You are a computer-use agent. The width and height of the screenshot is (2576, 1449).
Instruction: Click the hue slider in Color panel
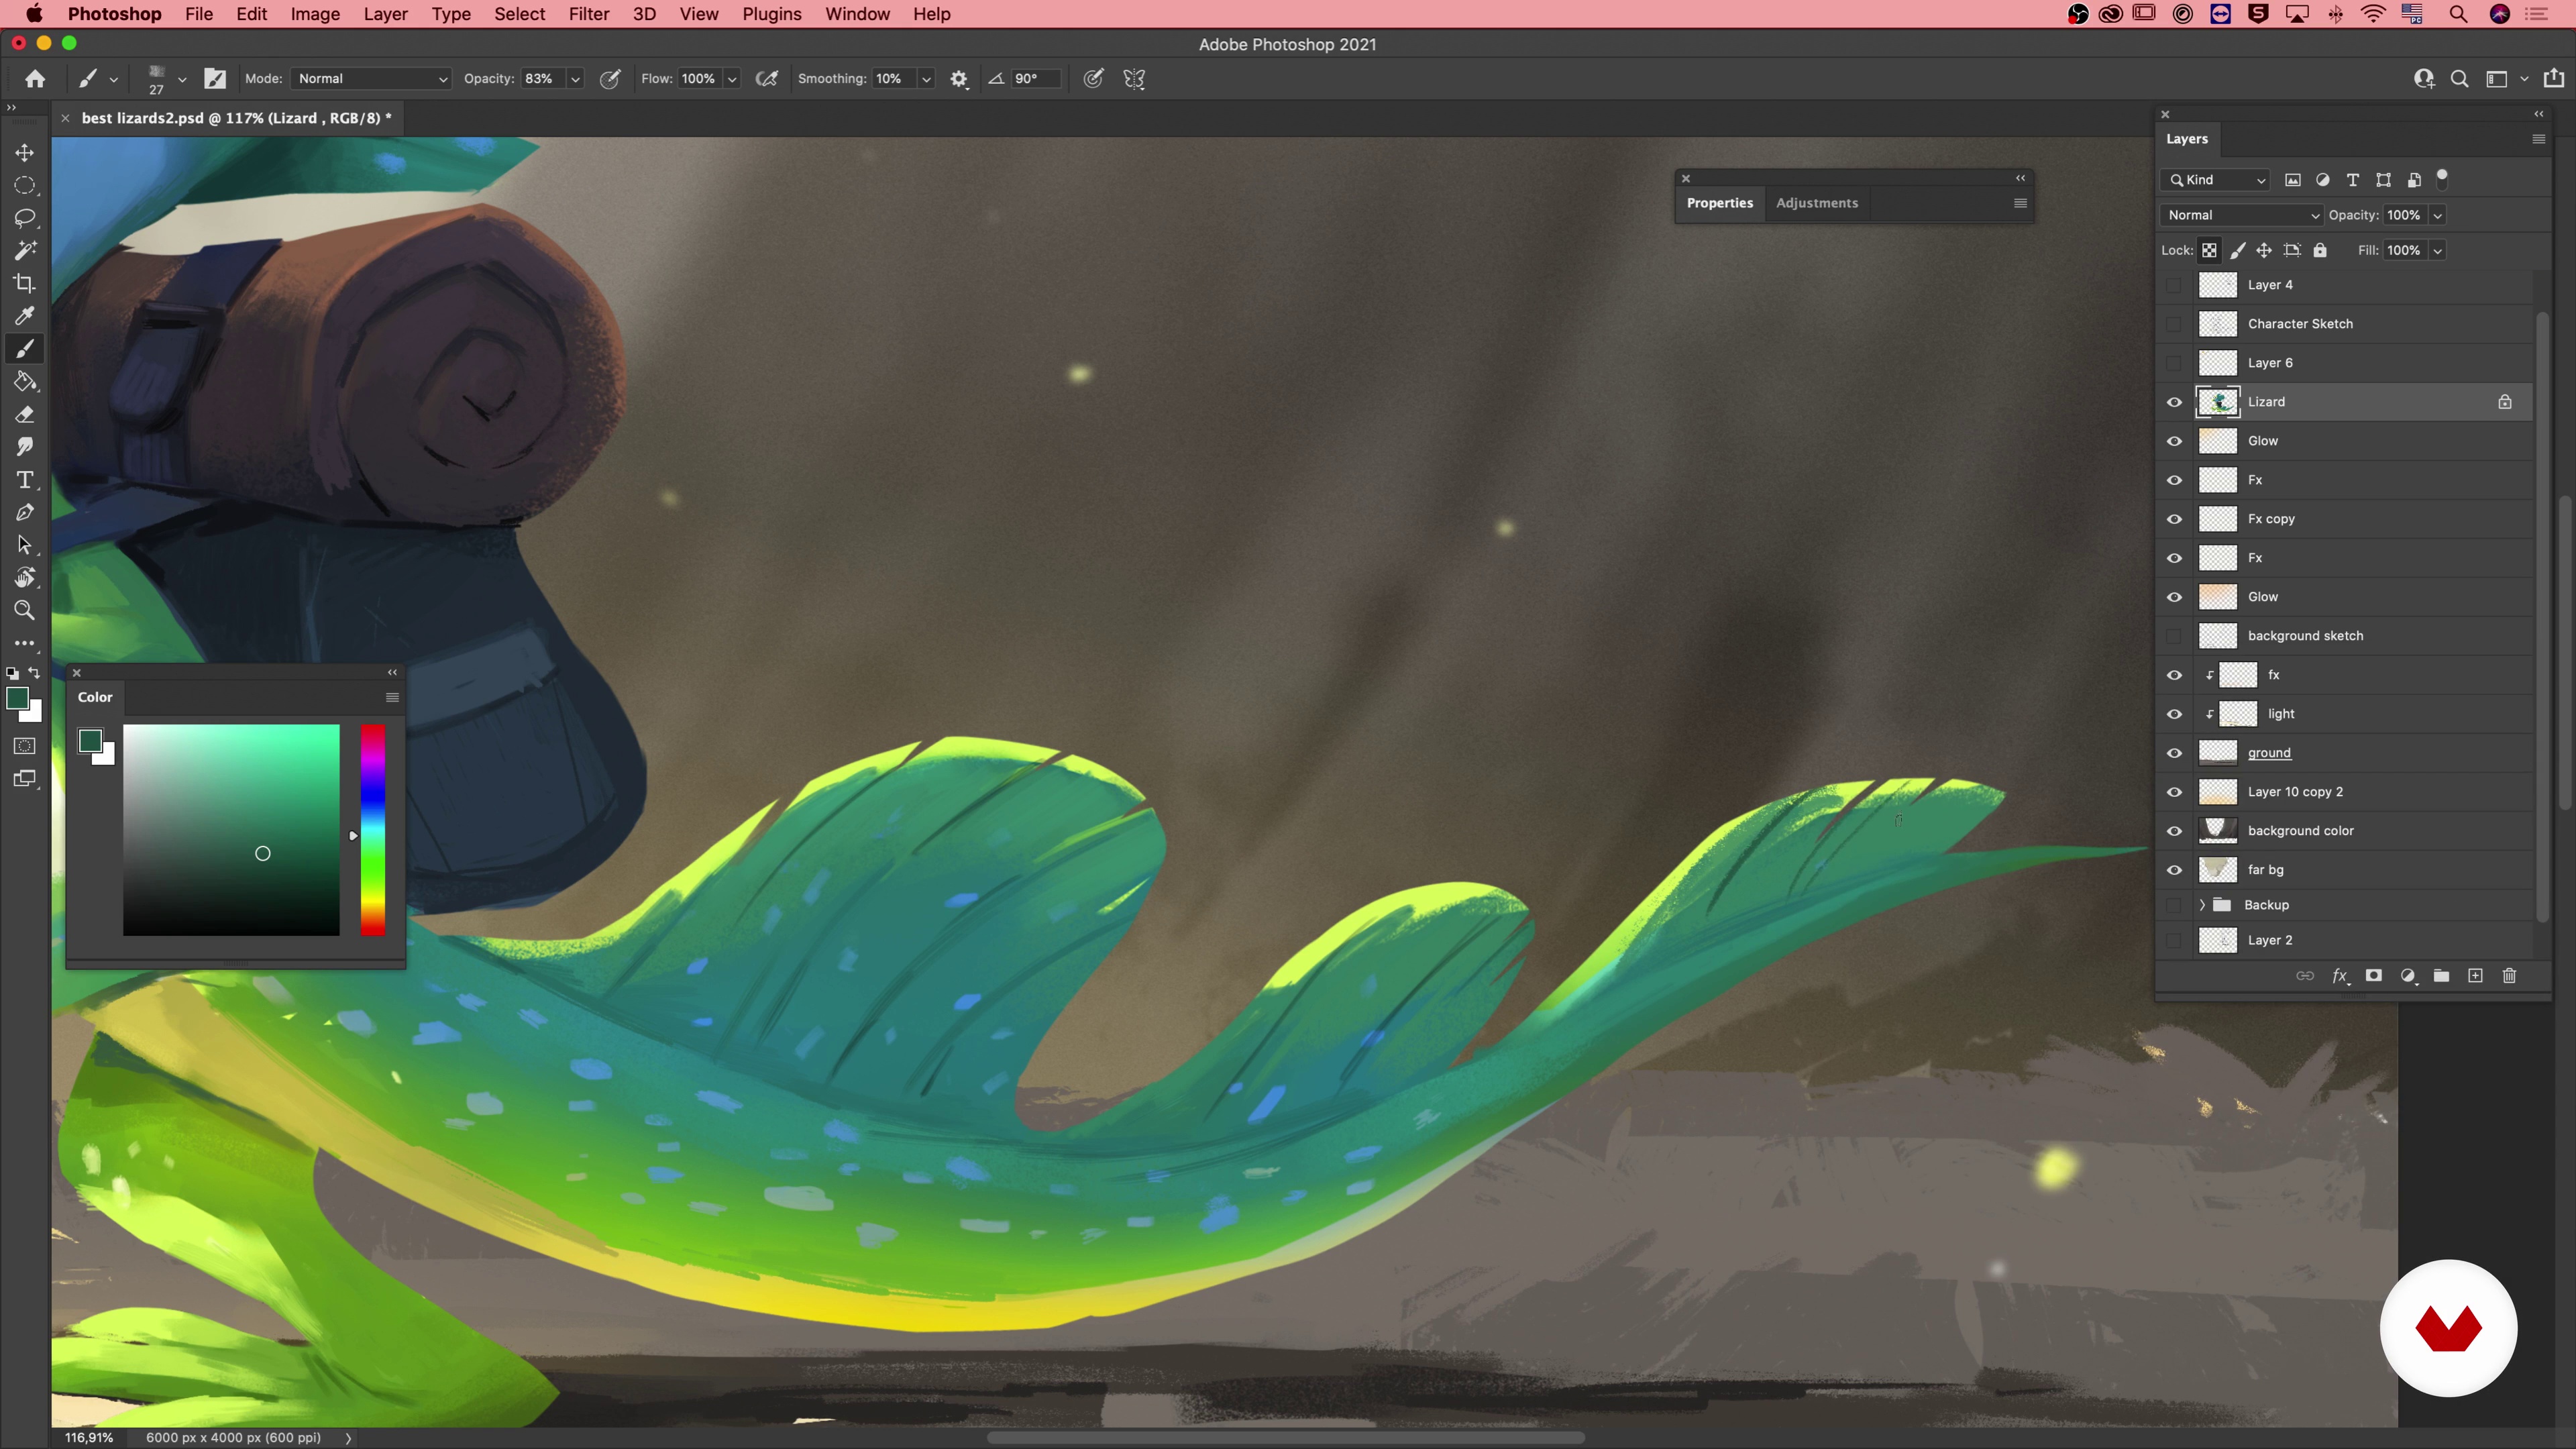pos(373,830)
